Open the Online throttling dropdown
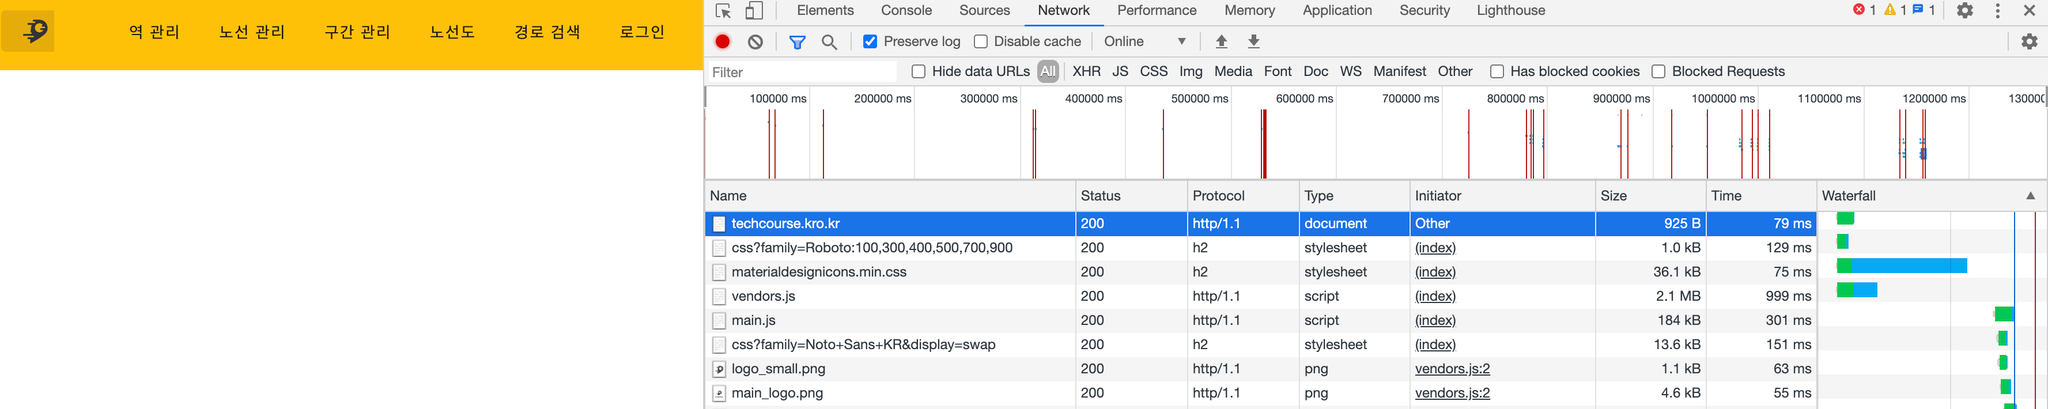This screenshot has height=409, width=2048. tap(1145, 42)
